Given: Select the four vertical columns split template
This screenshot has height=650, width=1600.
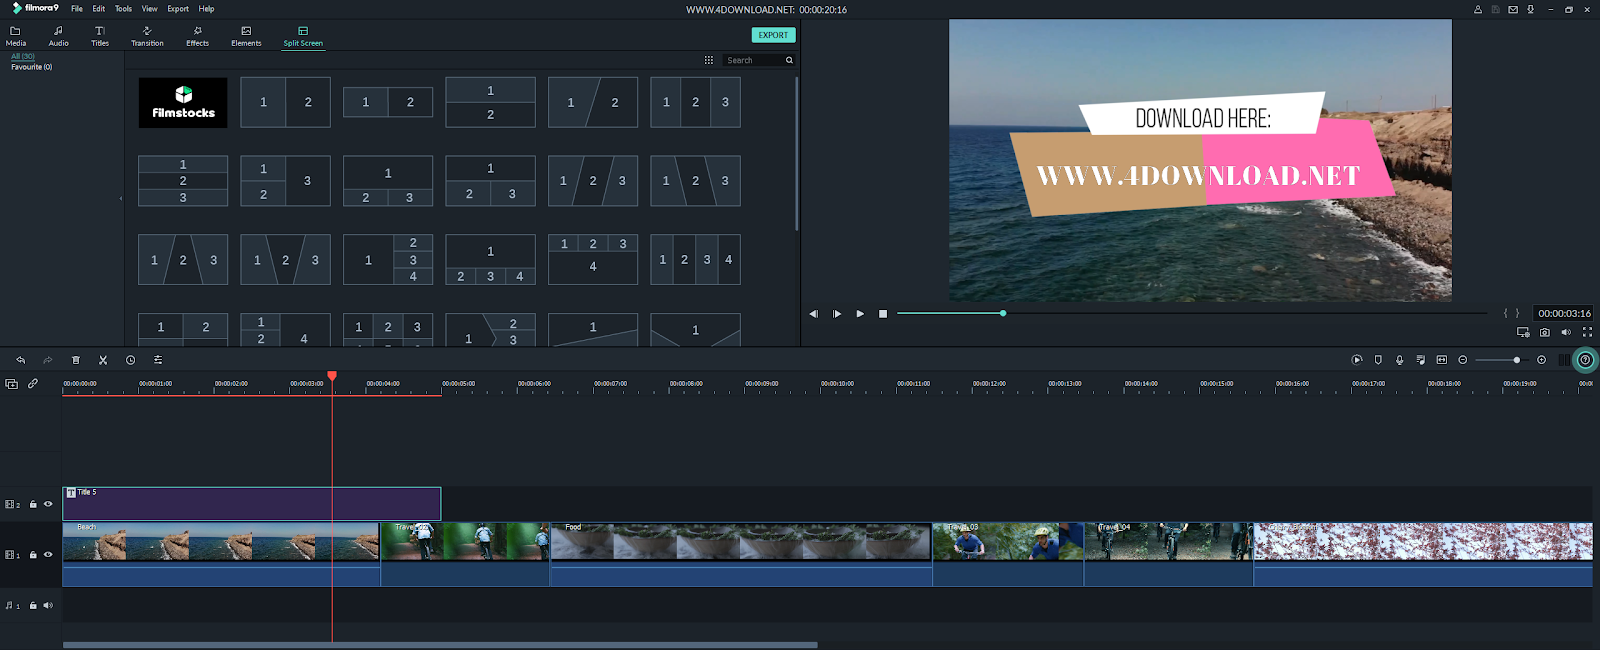Looking at the screenshot, I should point(695,260).
